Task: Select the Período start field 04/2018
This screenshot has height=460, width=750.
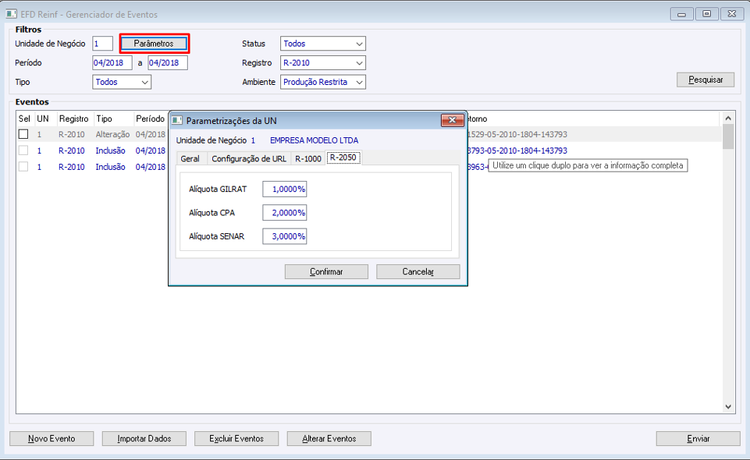Action: (112, 63)
